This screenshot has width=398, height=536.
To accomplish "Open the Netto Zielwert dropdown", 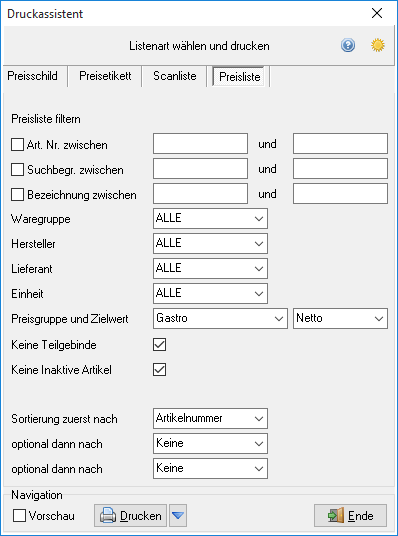I will pyautogui.click(x=340, y=319).
